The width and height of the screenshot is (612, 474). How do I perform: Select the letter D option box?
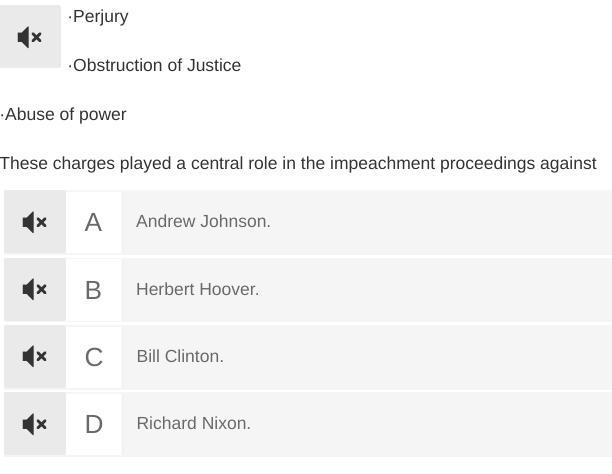click(93, 423)
